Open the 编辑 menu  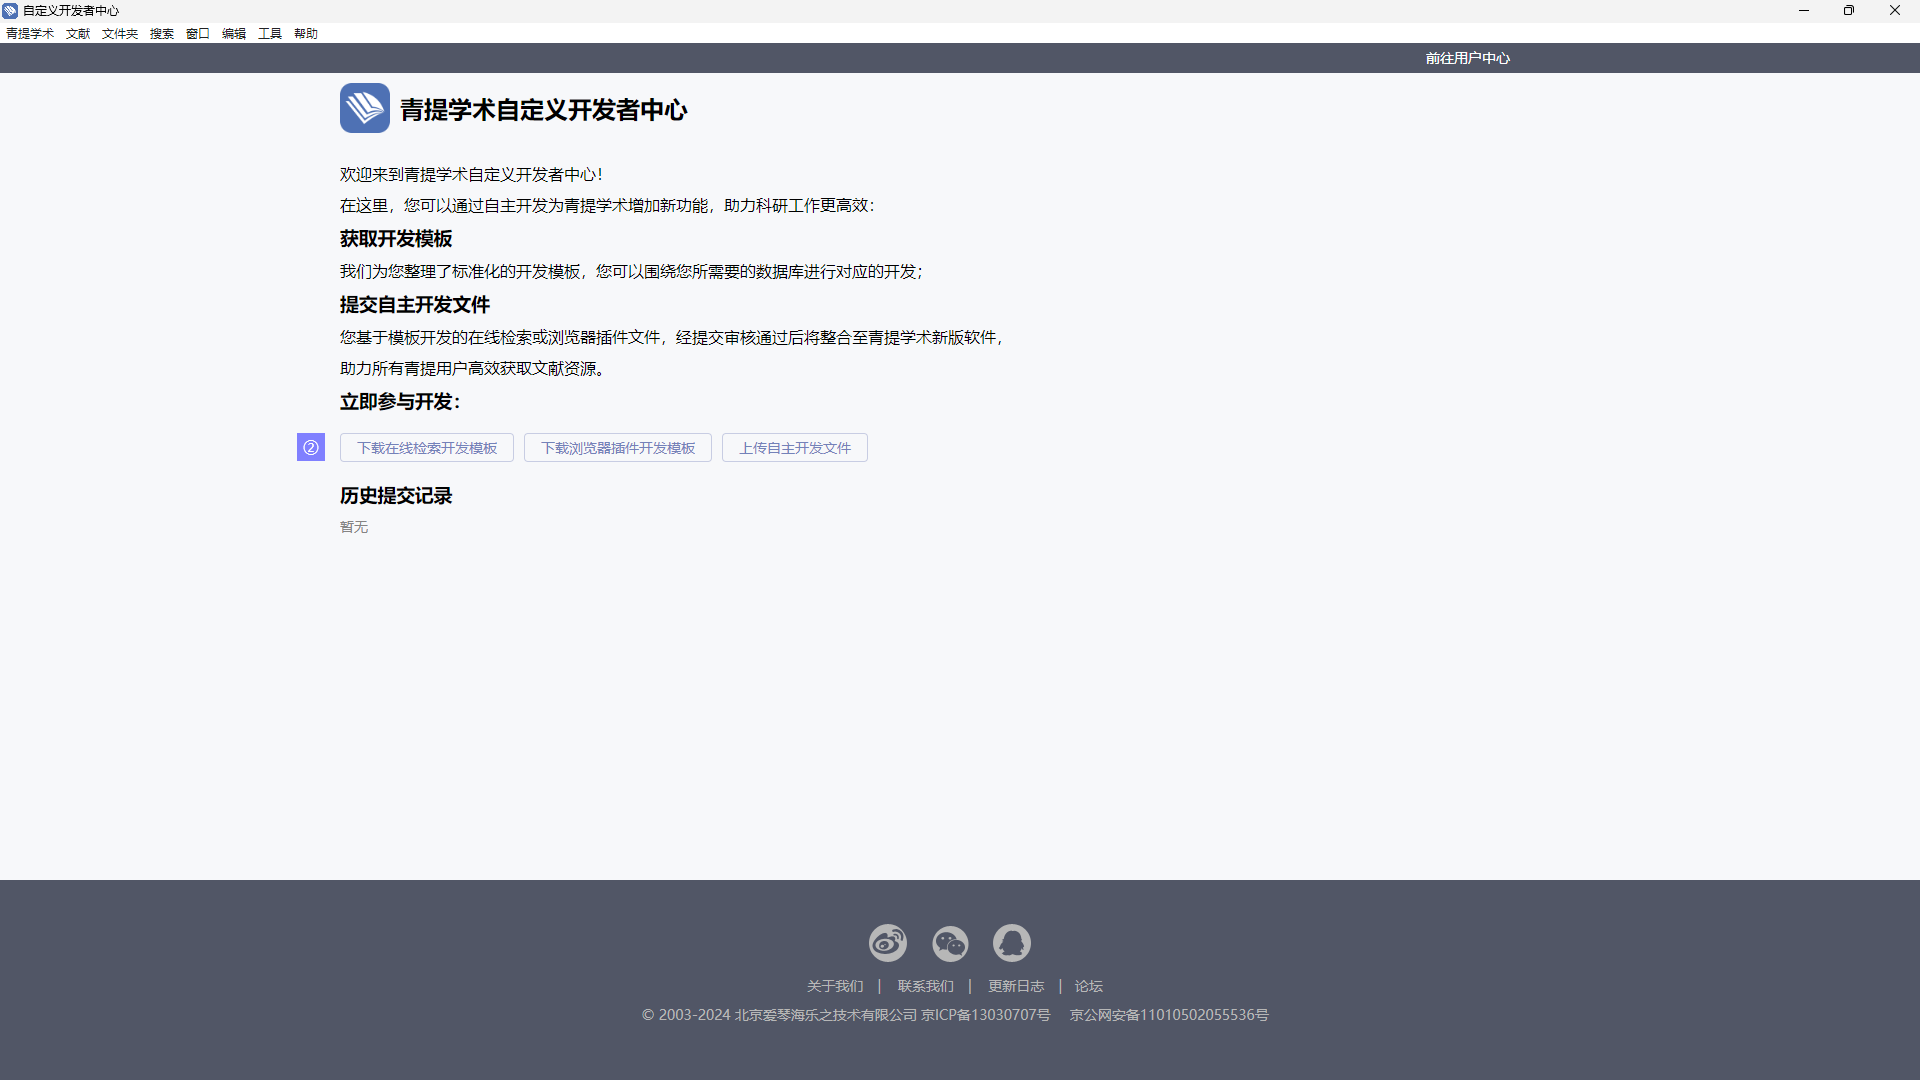(234, 33)
